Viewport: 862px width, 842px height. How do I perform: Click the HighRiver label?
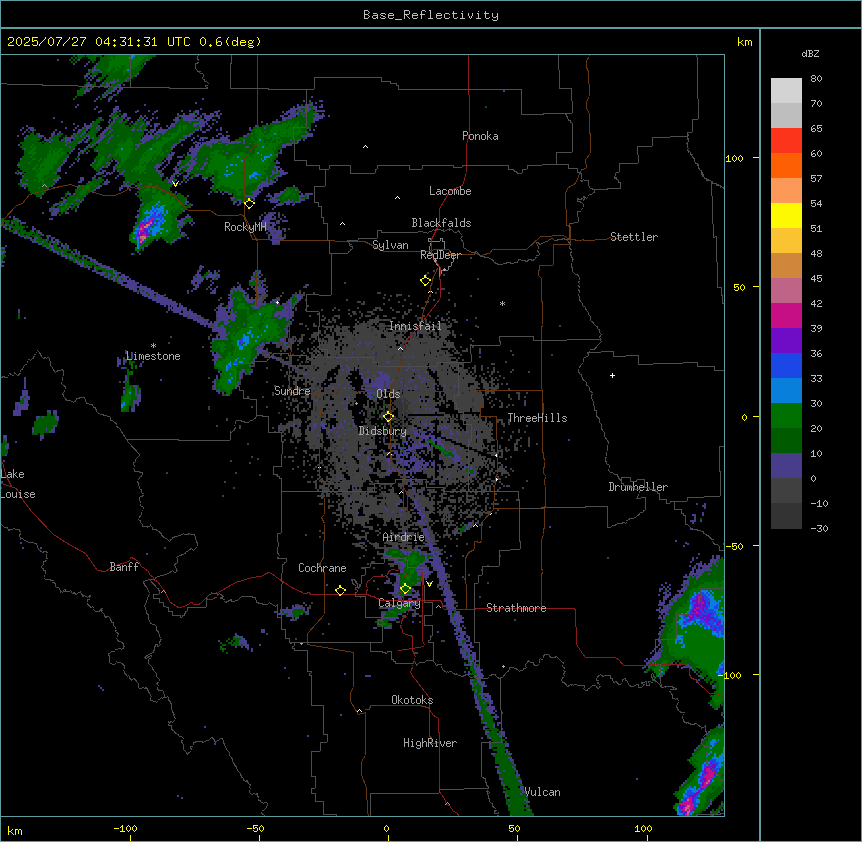[x=430, y=743]
